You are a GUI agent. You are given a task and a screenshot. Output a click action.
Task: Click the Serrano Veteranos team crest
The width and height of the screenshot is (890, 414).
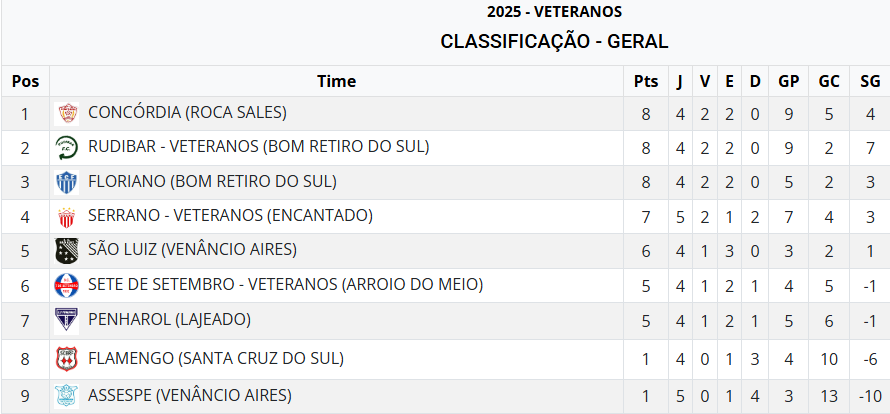(x=67, y=217)
